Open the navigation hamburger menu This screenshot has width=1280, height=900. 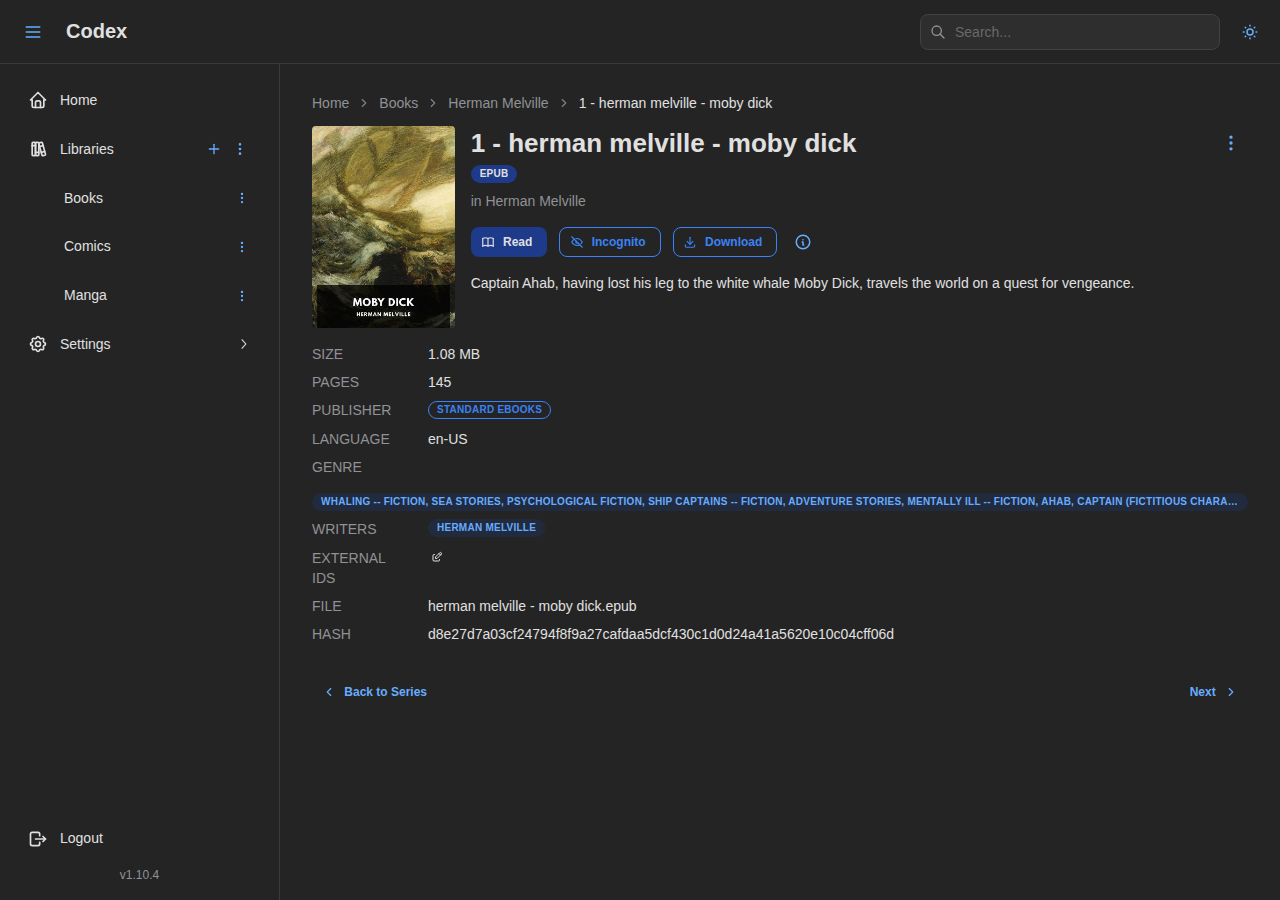[33, 31]
